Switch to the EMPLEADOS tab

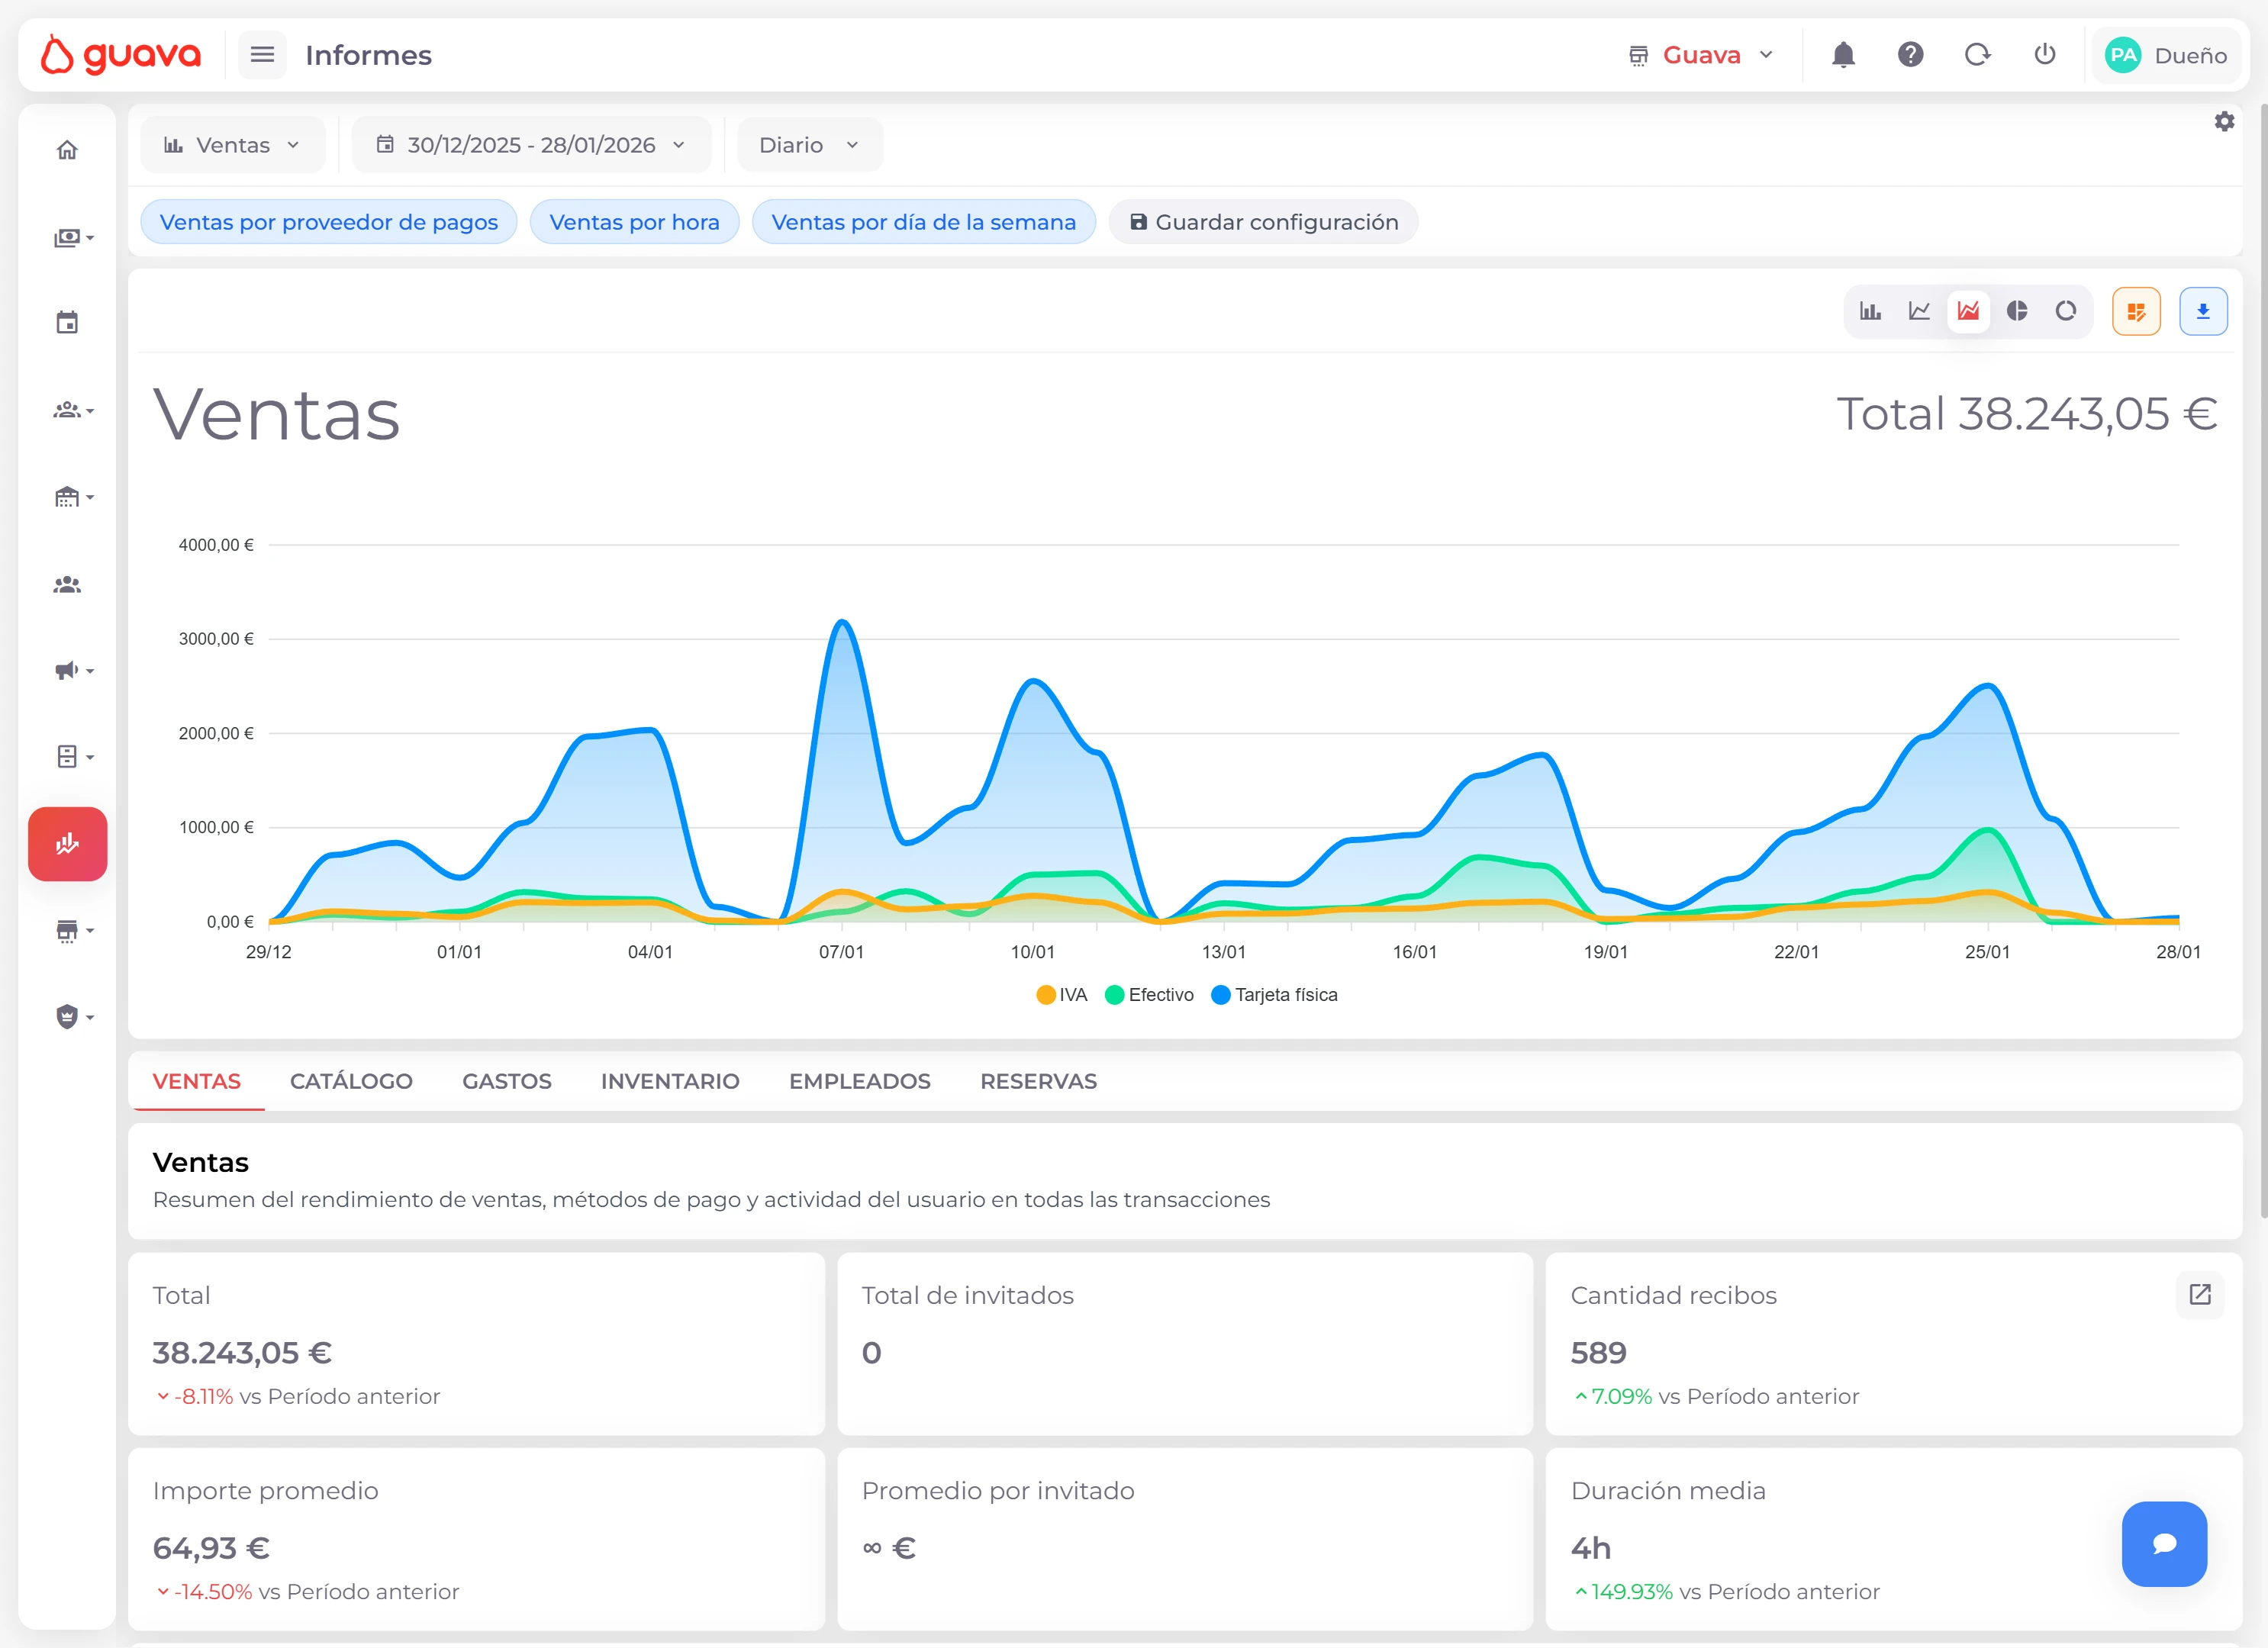[x=859, y=1081]
